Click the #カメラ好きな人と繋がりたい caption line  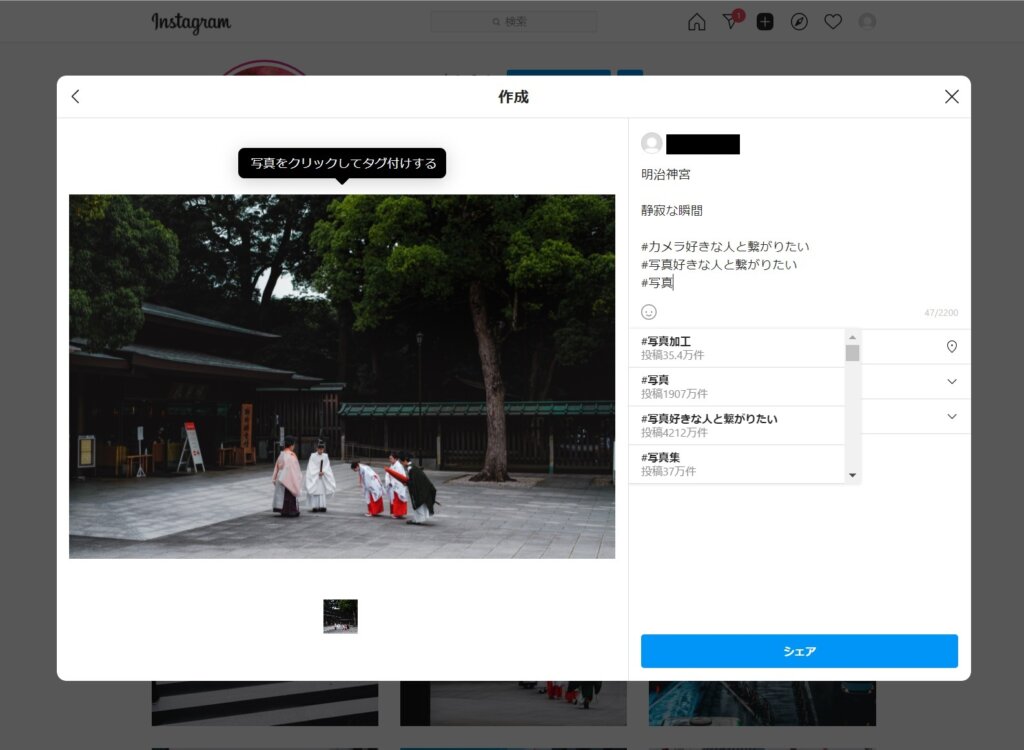pos(725,246)
